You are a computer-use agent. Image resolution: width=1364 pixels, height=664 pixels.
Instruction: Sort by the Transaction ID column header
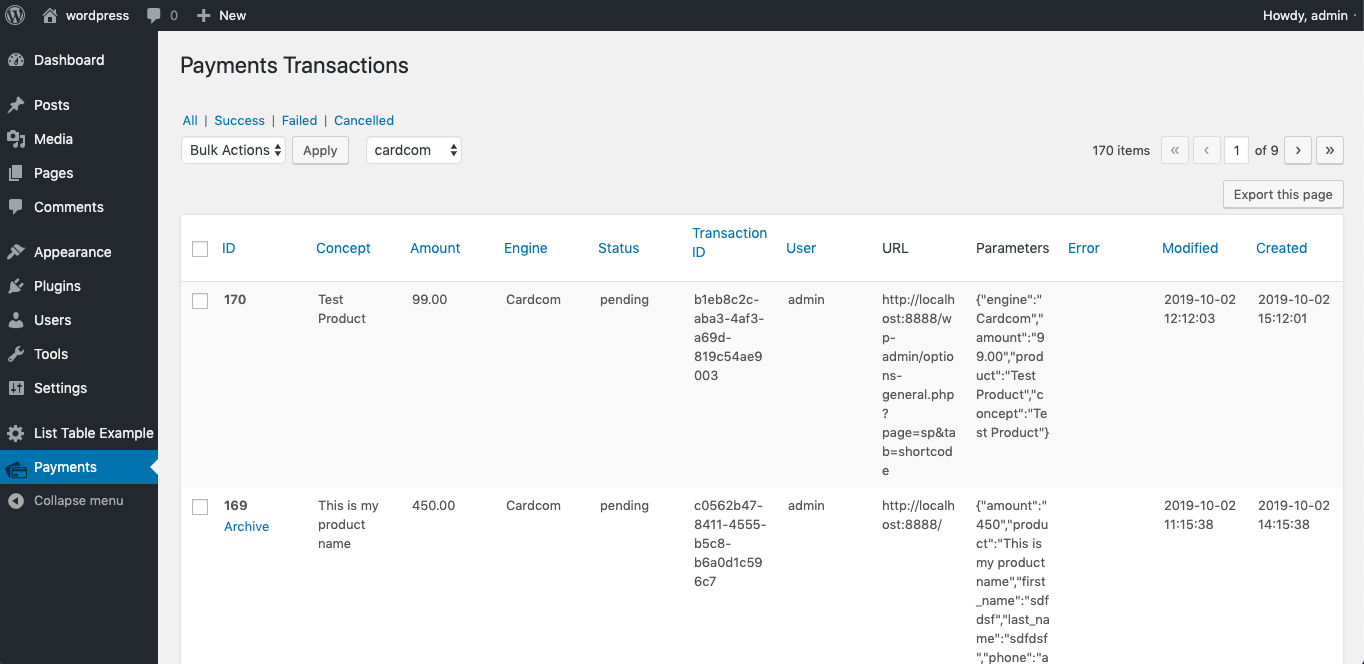[x=729, y=242]
